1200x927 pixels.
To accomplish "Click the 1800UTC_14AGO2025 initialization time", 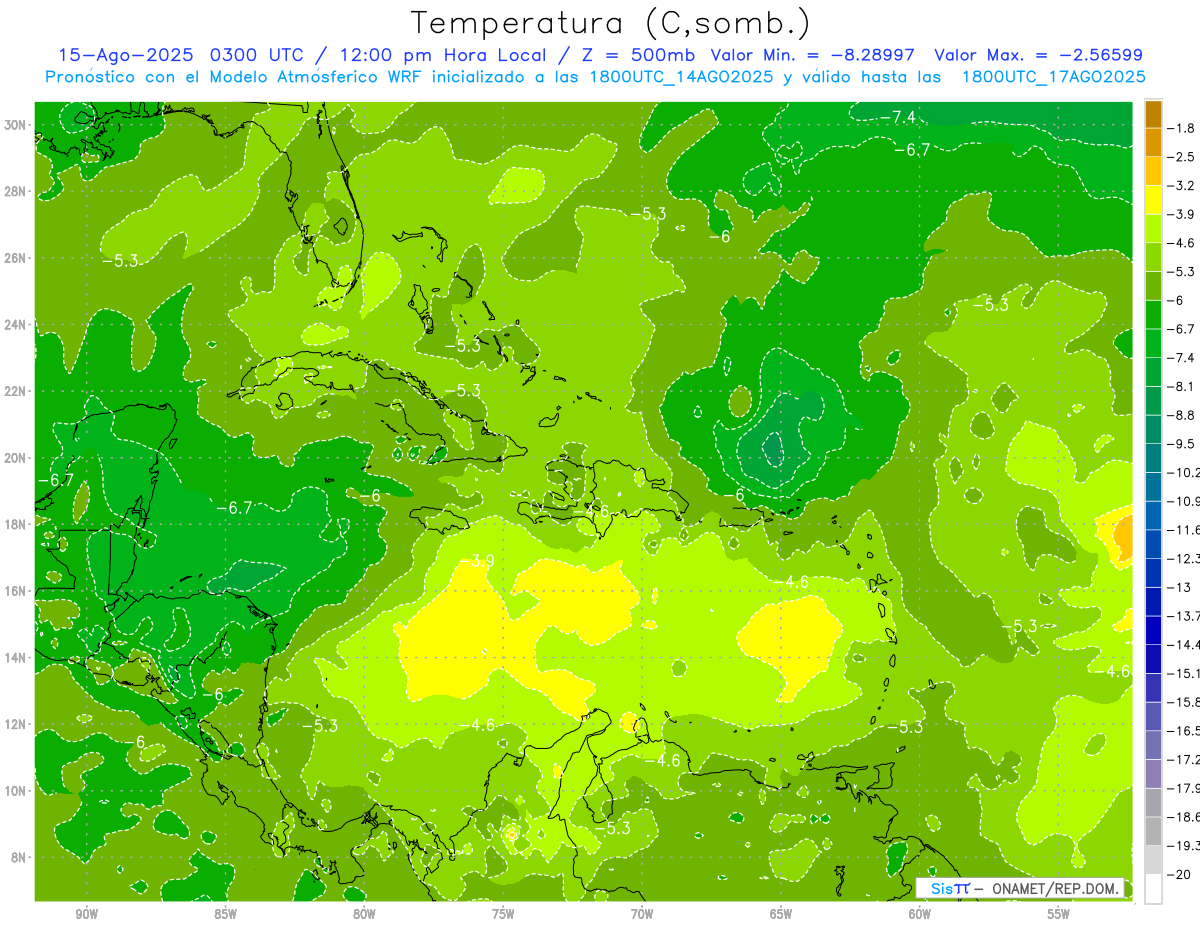I will [681, 77].
